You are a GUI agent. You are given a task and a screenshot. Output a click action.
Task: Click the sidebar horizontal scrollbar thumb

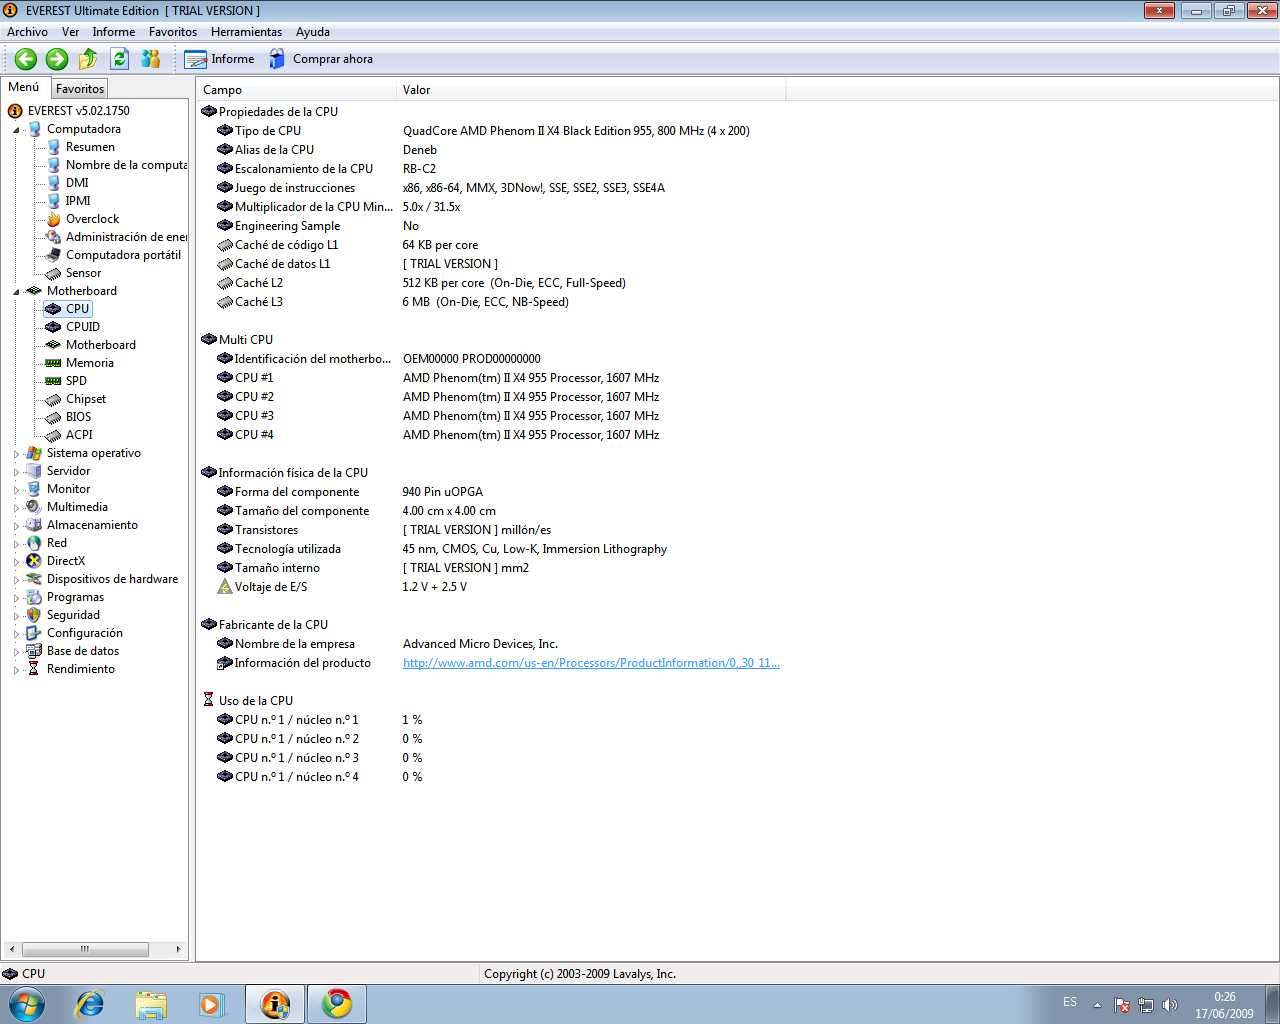click(85, 949)
